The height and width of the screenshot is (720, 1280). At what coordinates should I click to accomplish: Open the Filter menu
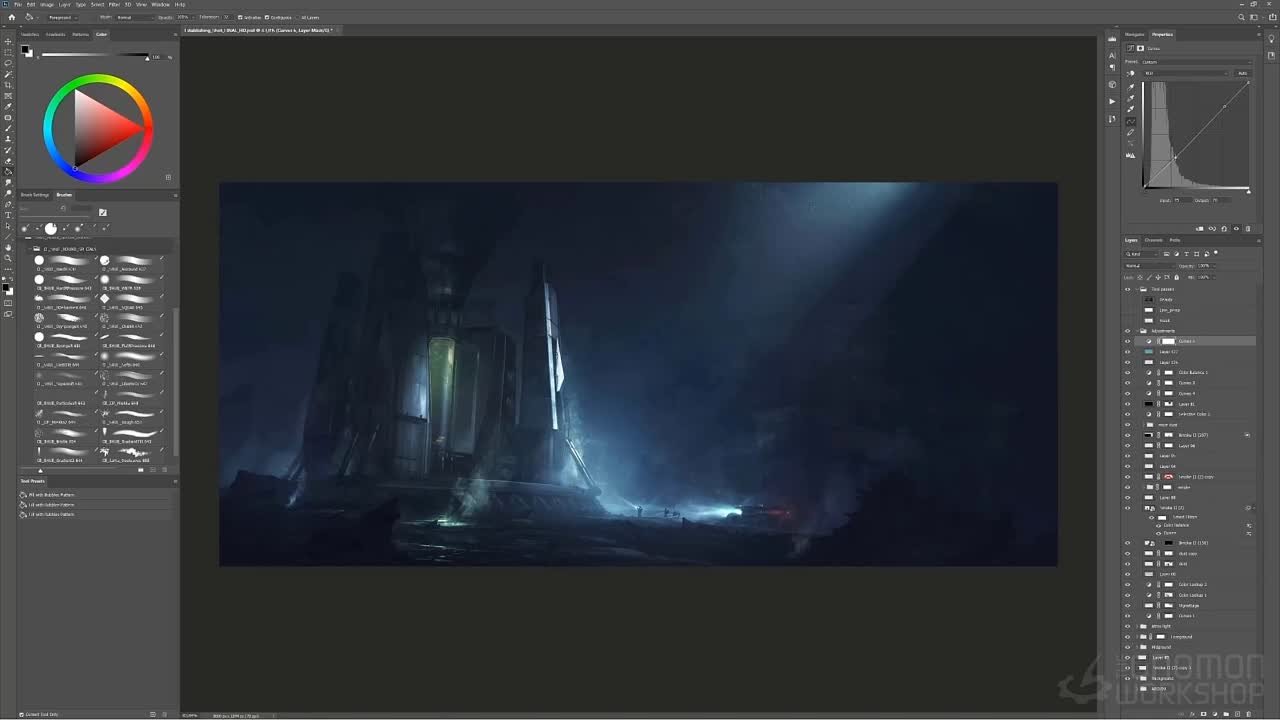(x=114, y=4)
